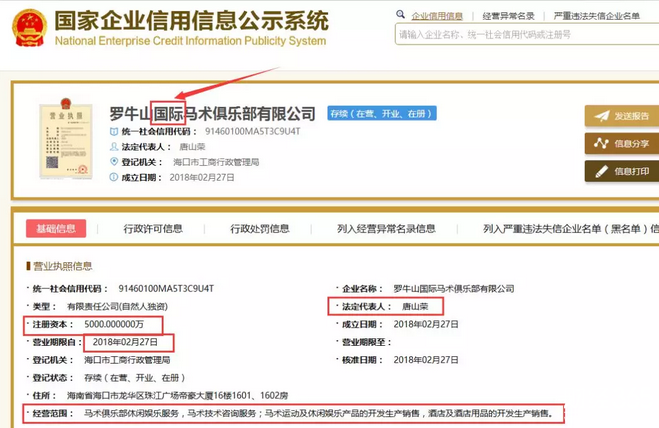The width and height of the screenshot is (659, 428).
Task: Click the 存续（在营、开业、在册）status badge
Action: click(x=382, y=114)
